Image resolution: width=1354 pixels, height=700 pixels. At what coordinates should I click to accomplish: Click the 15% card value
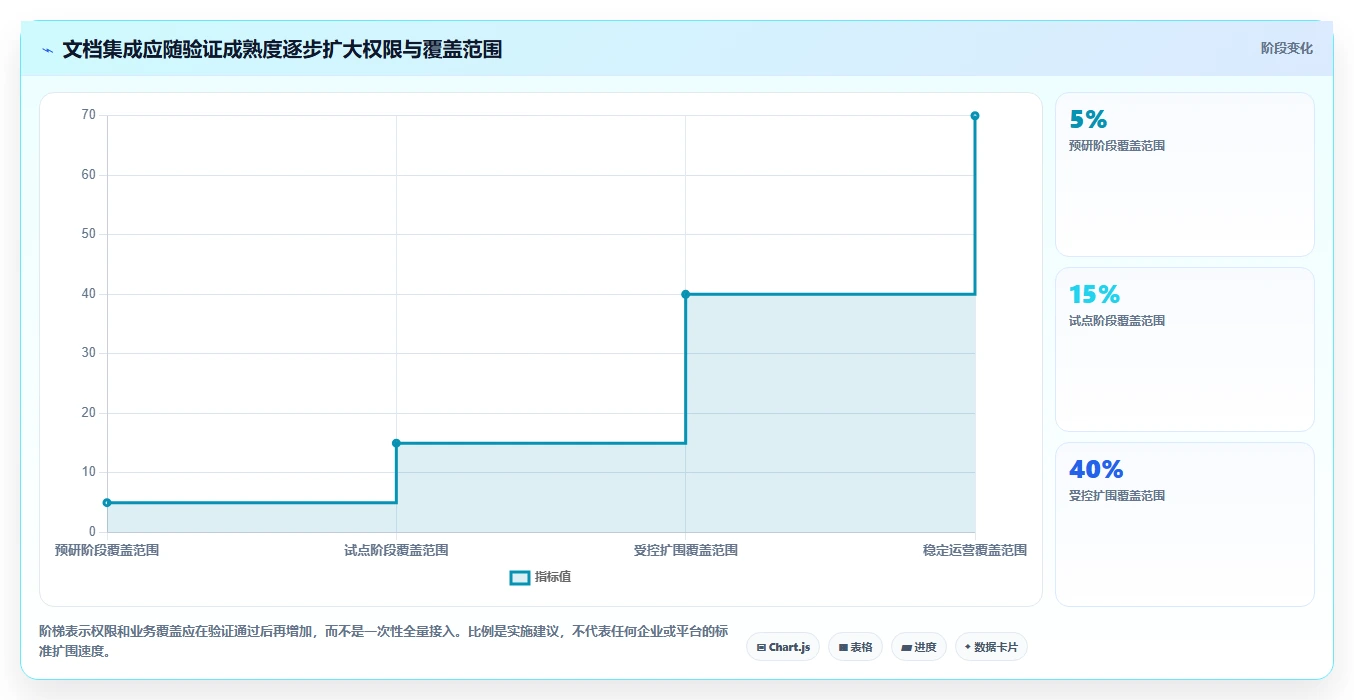[1094, 295]
